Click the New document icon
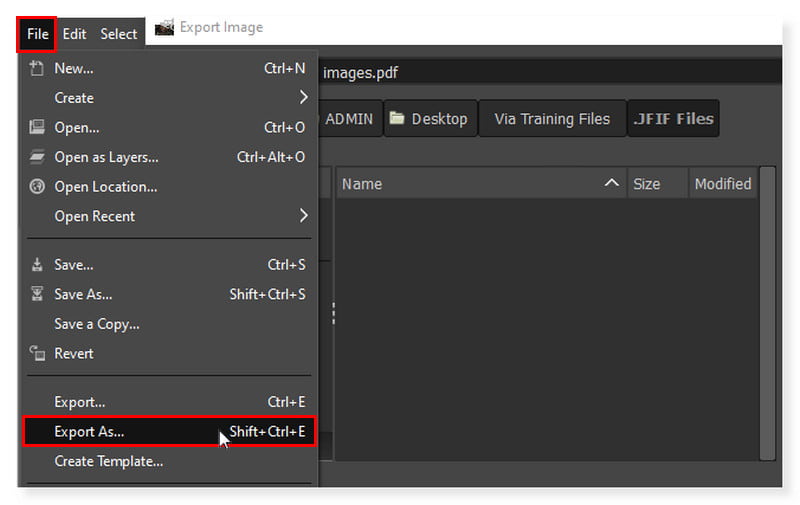 pos(36,68)
